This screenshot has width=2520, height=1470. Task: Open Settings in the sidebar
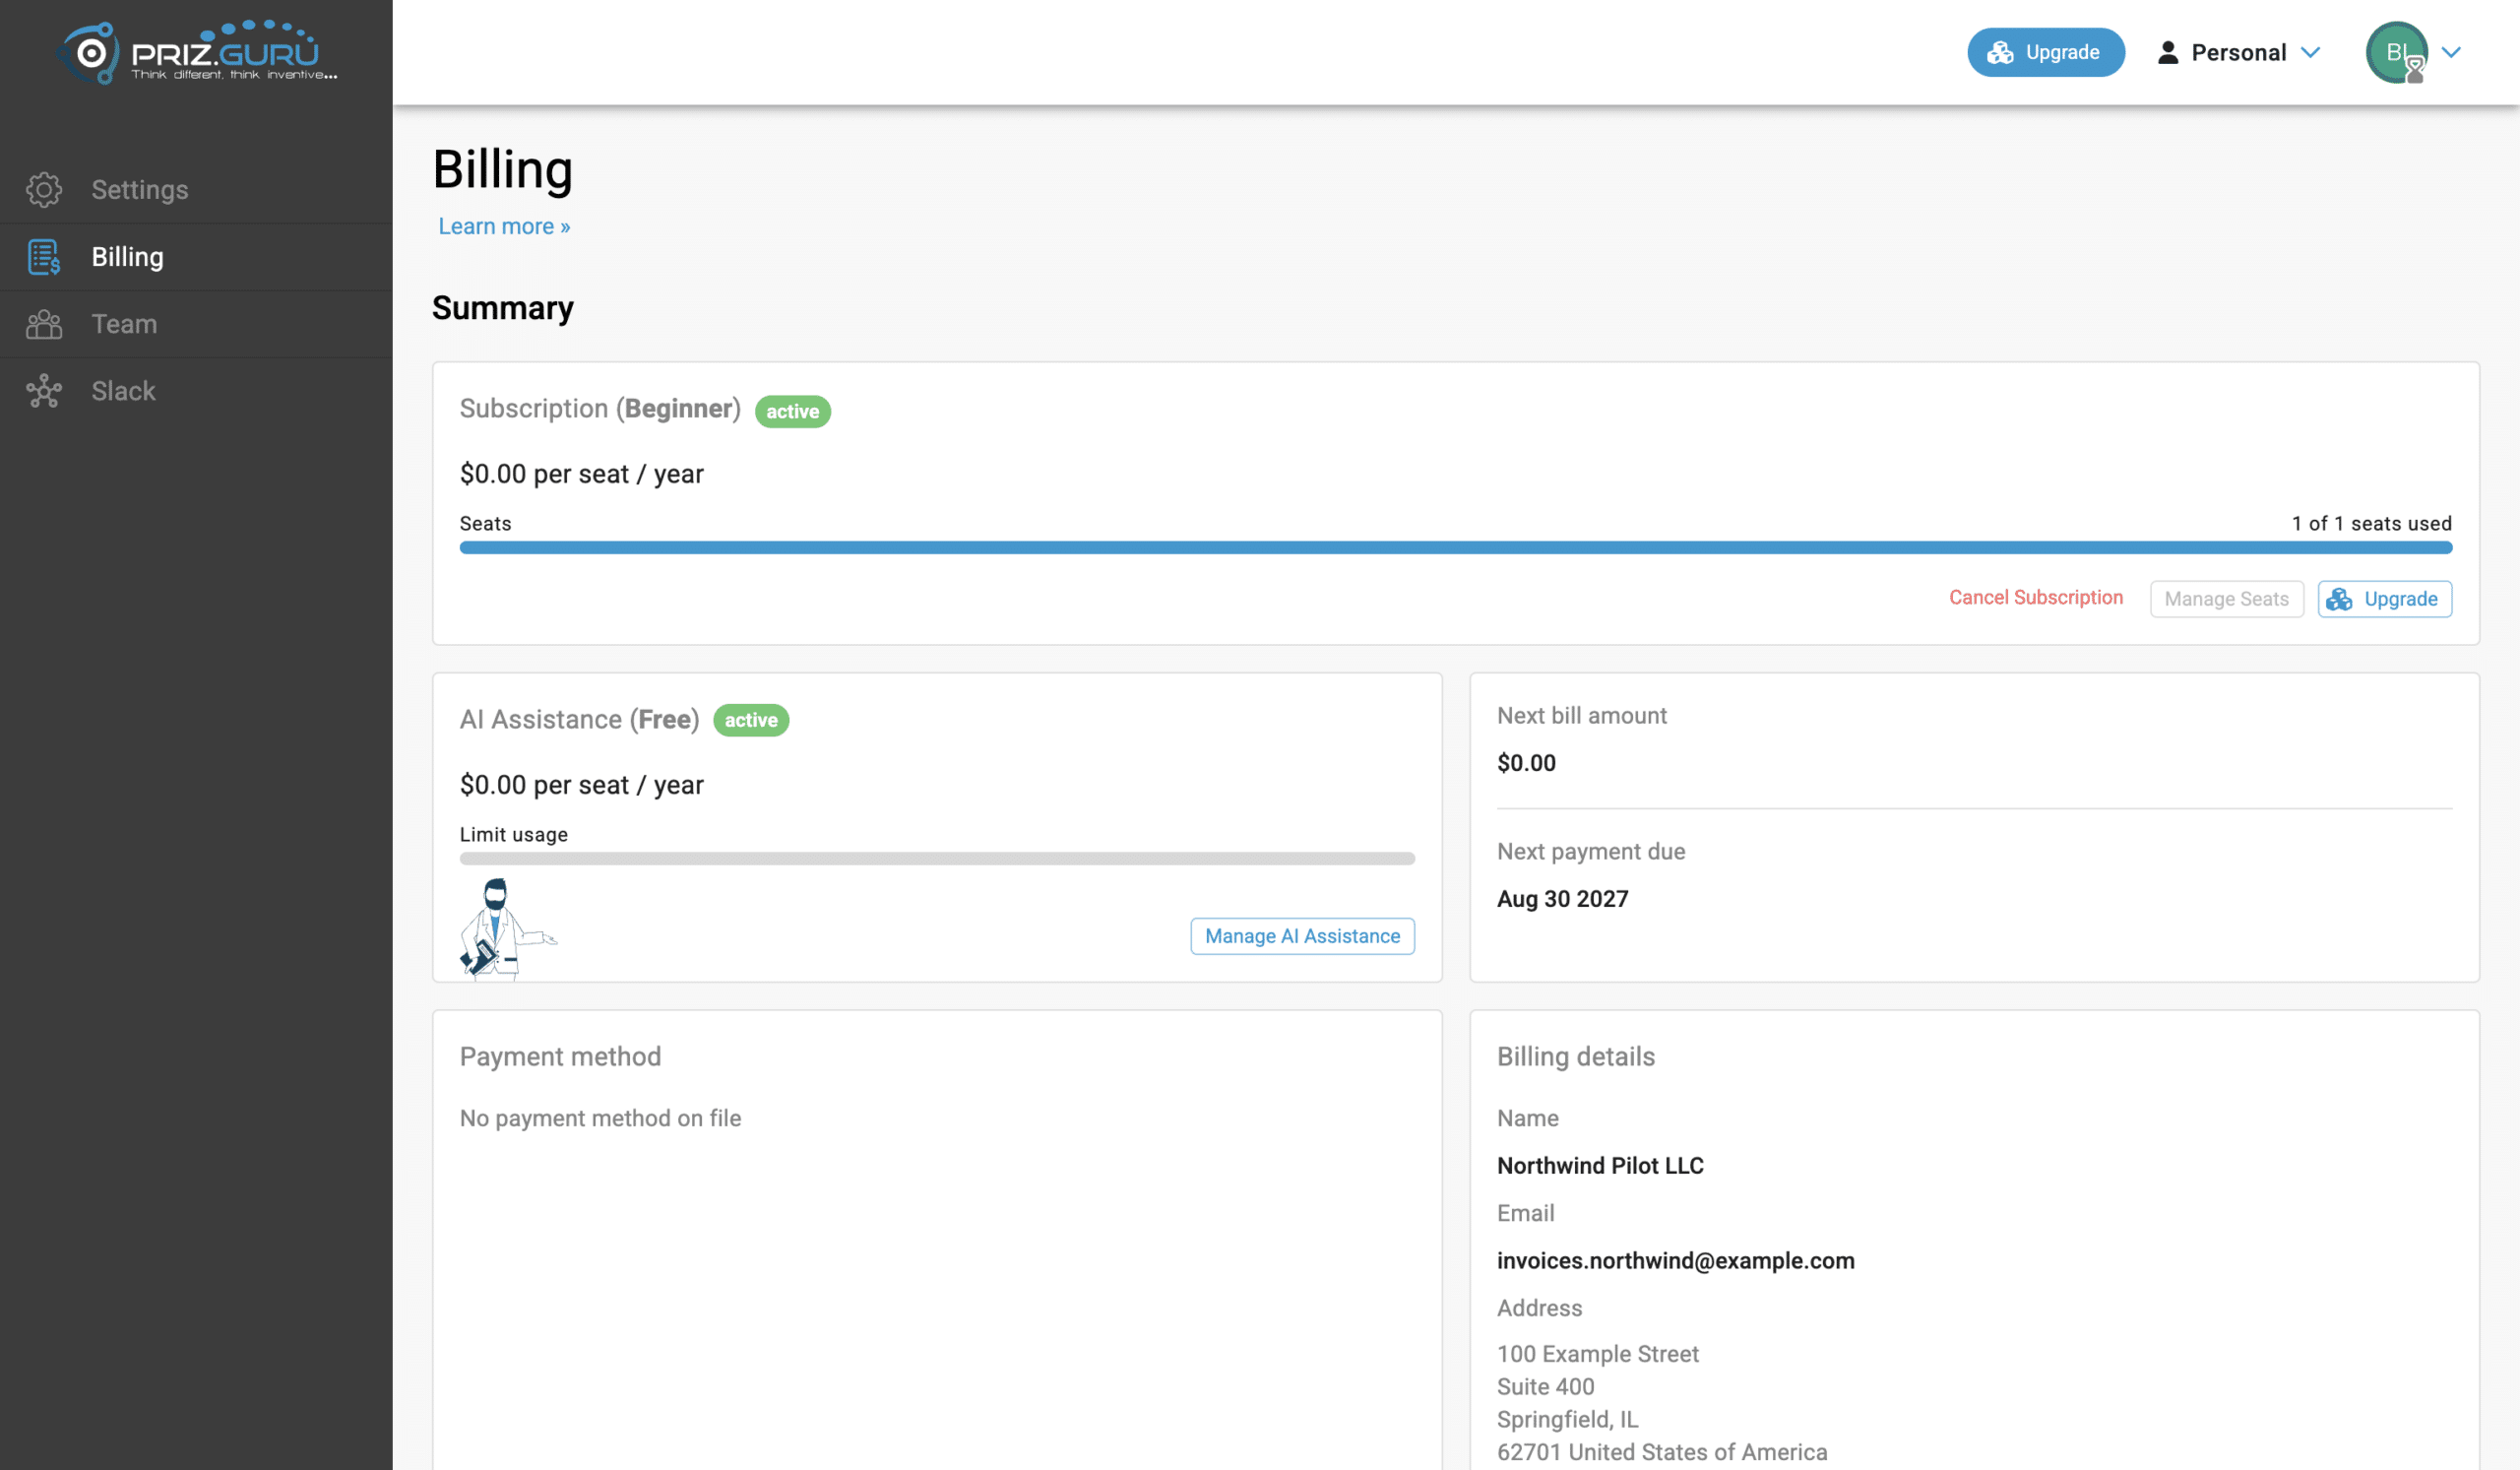click(x=196, y=190)
